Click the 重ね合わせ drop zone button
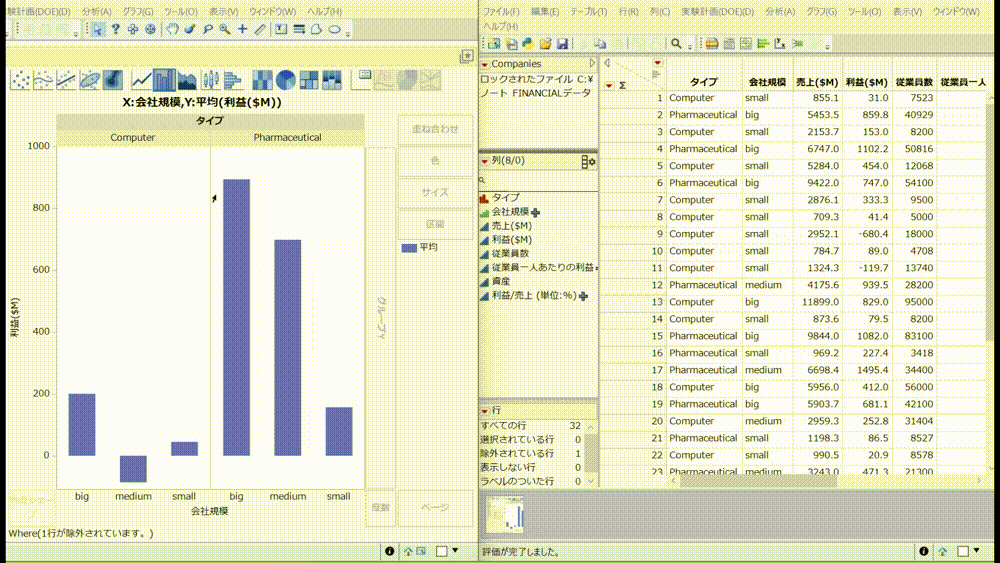The height and width of the screenshot is (563, 1000). pyautogui.click(x=435, y=129)
